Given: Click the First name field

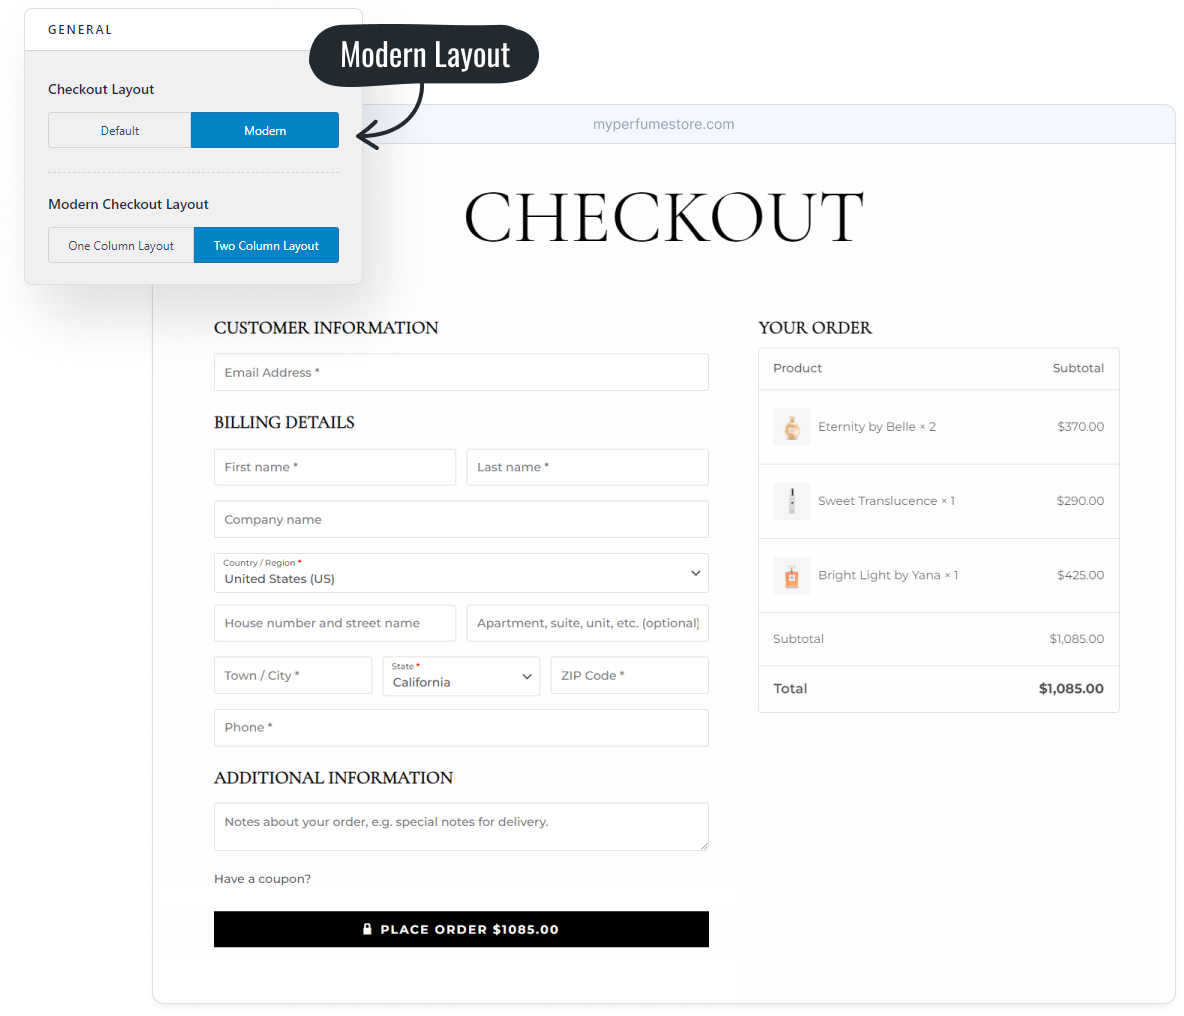Looking at the screenshot, I should point(335,467).
